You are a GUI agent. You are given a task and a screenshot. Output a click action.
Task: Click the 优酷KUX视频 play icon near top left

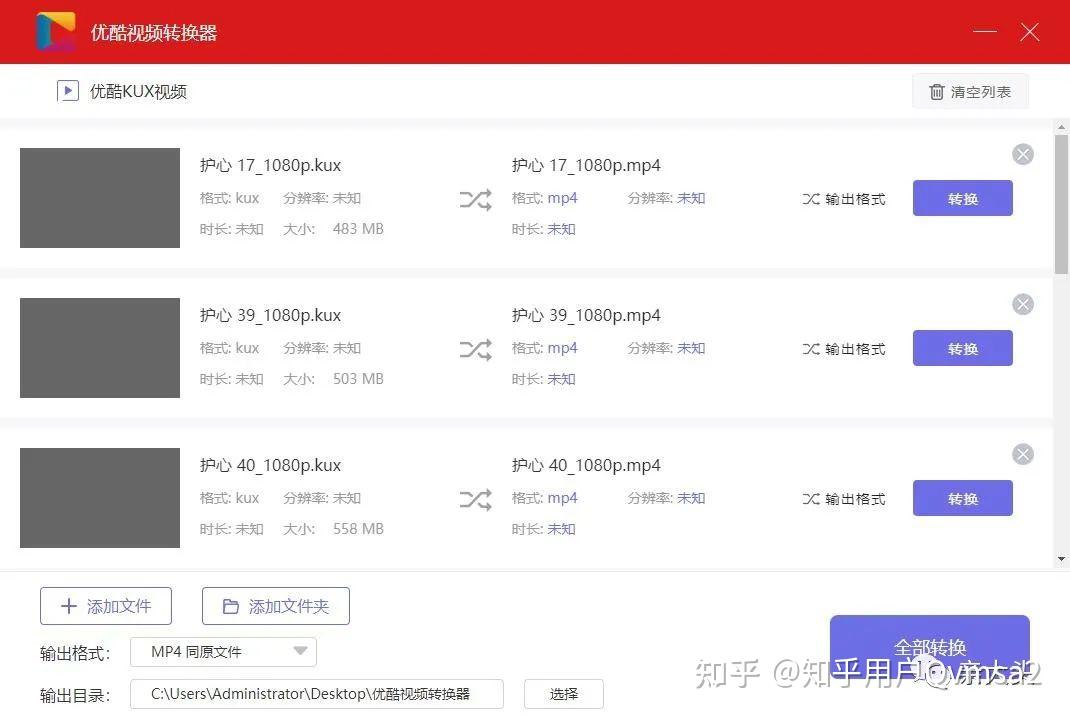tap(67, 90)
